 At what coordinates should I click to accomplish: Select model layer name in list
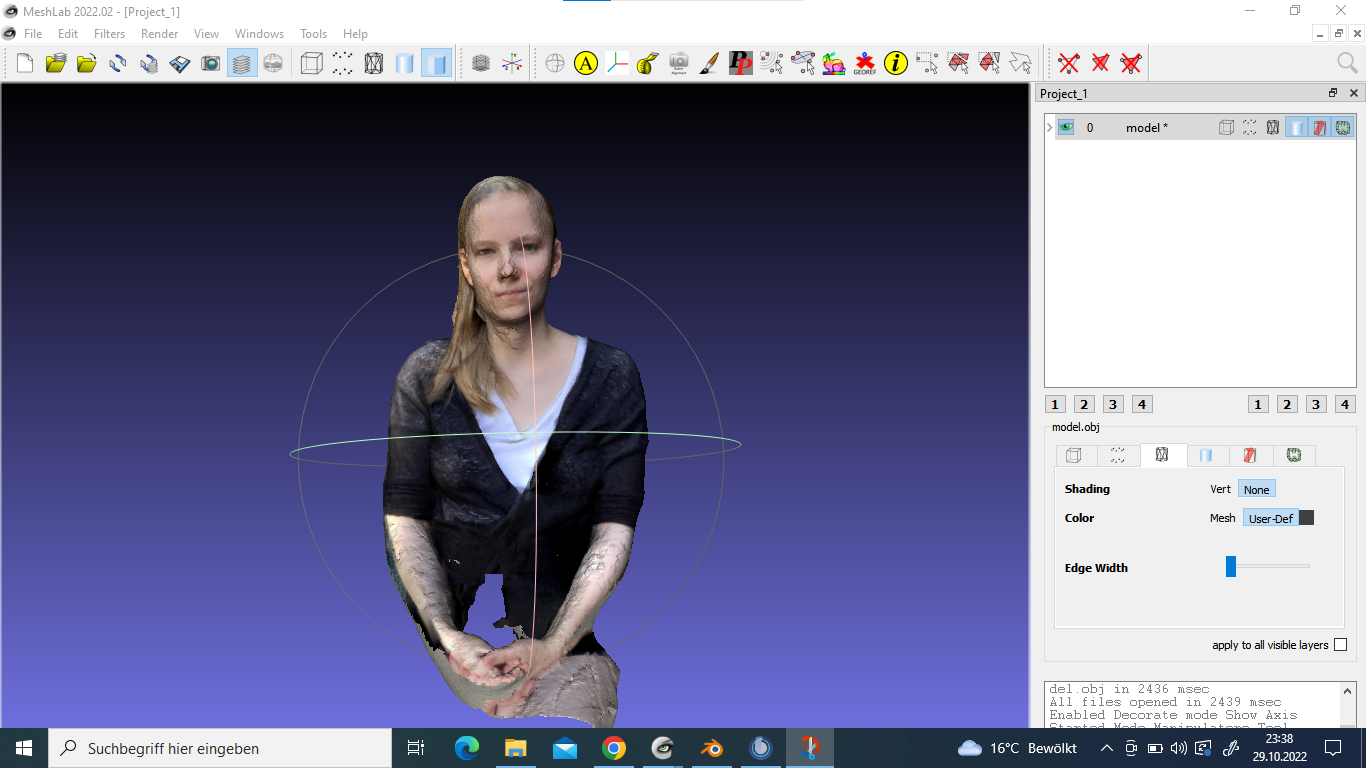1146,127
